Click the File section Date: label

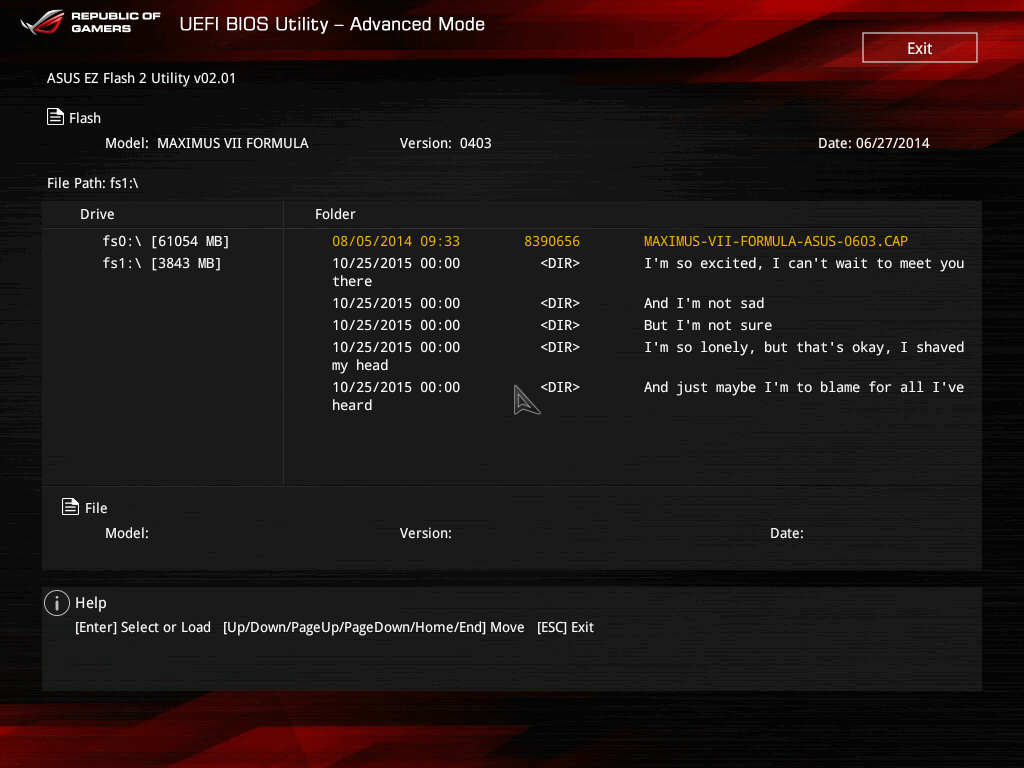pos(786,533)
